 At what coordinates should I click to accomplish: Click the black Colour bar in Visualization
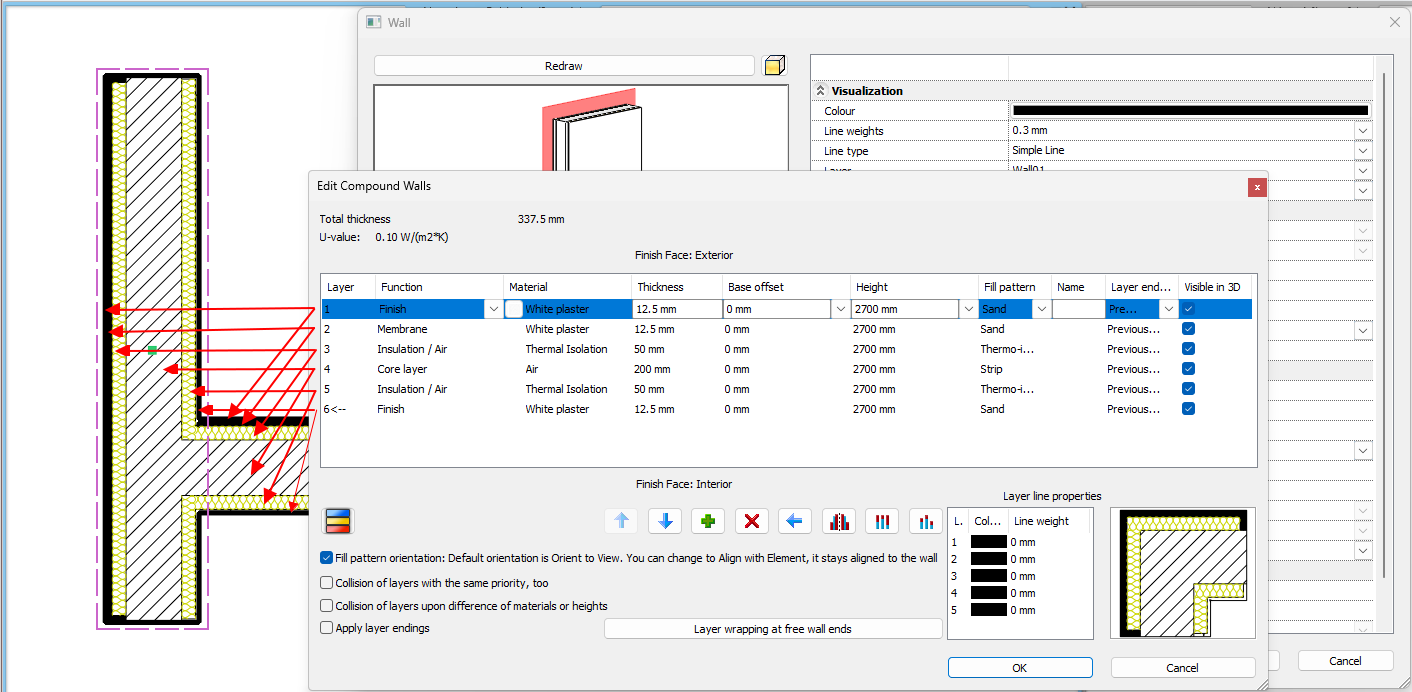coord(1190,111)
